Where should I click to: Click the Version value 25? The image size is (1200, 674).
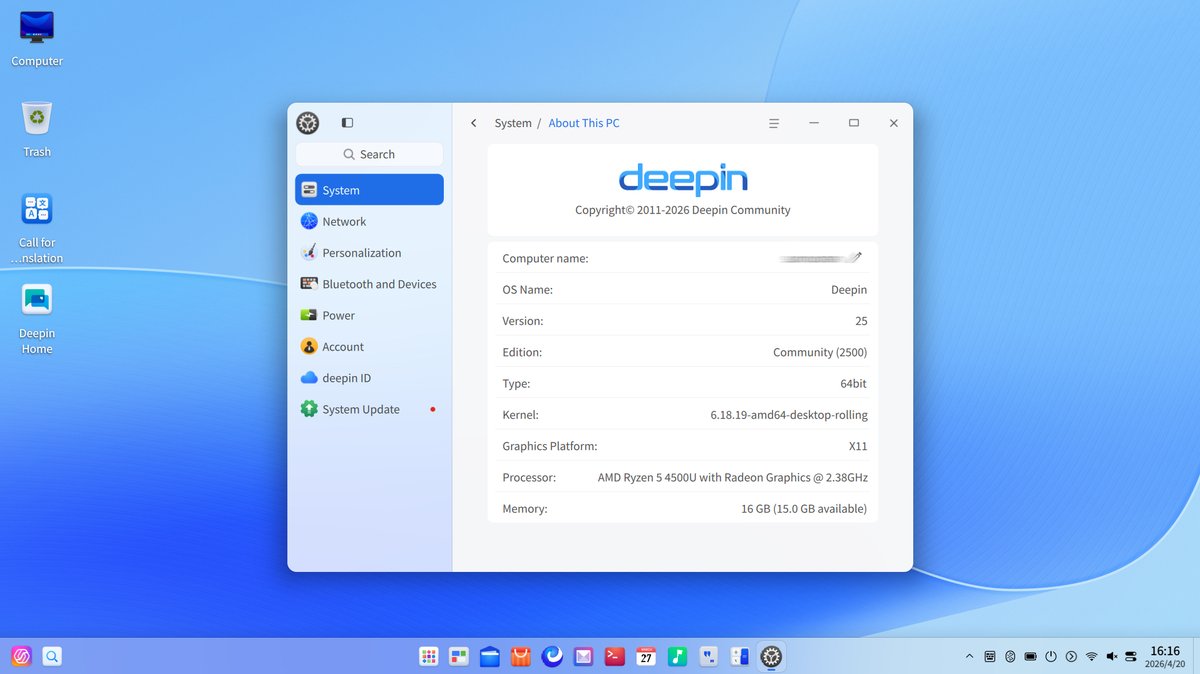(861, 321)
